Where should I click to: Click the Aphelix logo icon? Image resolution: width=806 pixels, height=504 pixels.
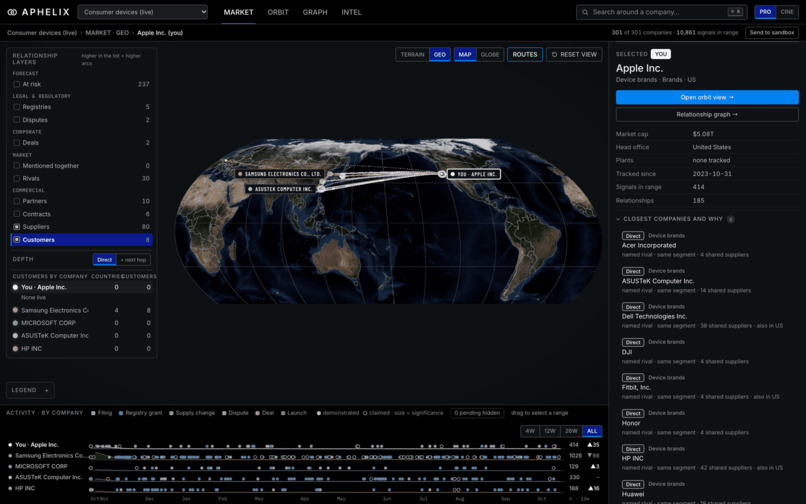12,12
